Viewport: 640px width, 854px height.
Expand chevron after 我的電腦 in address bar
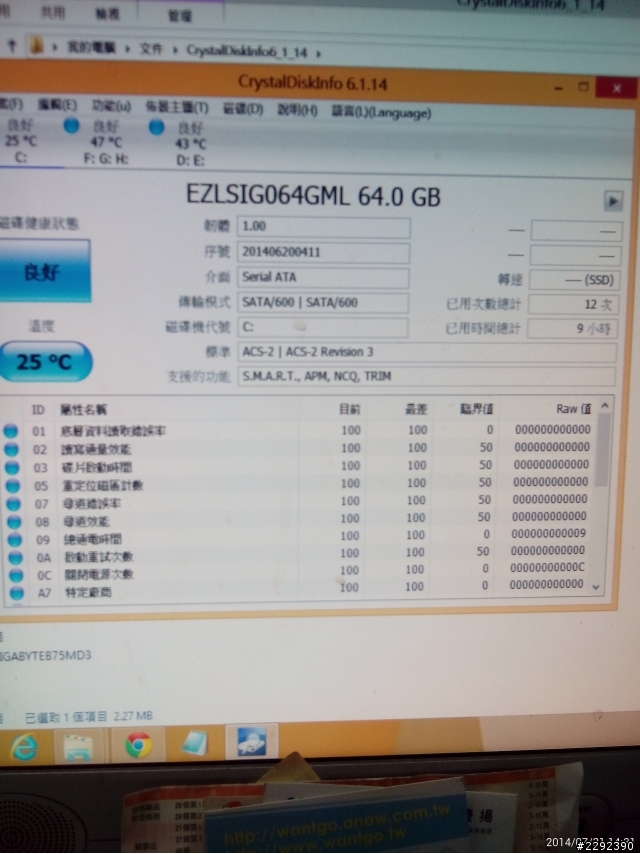[127, 49]
